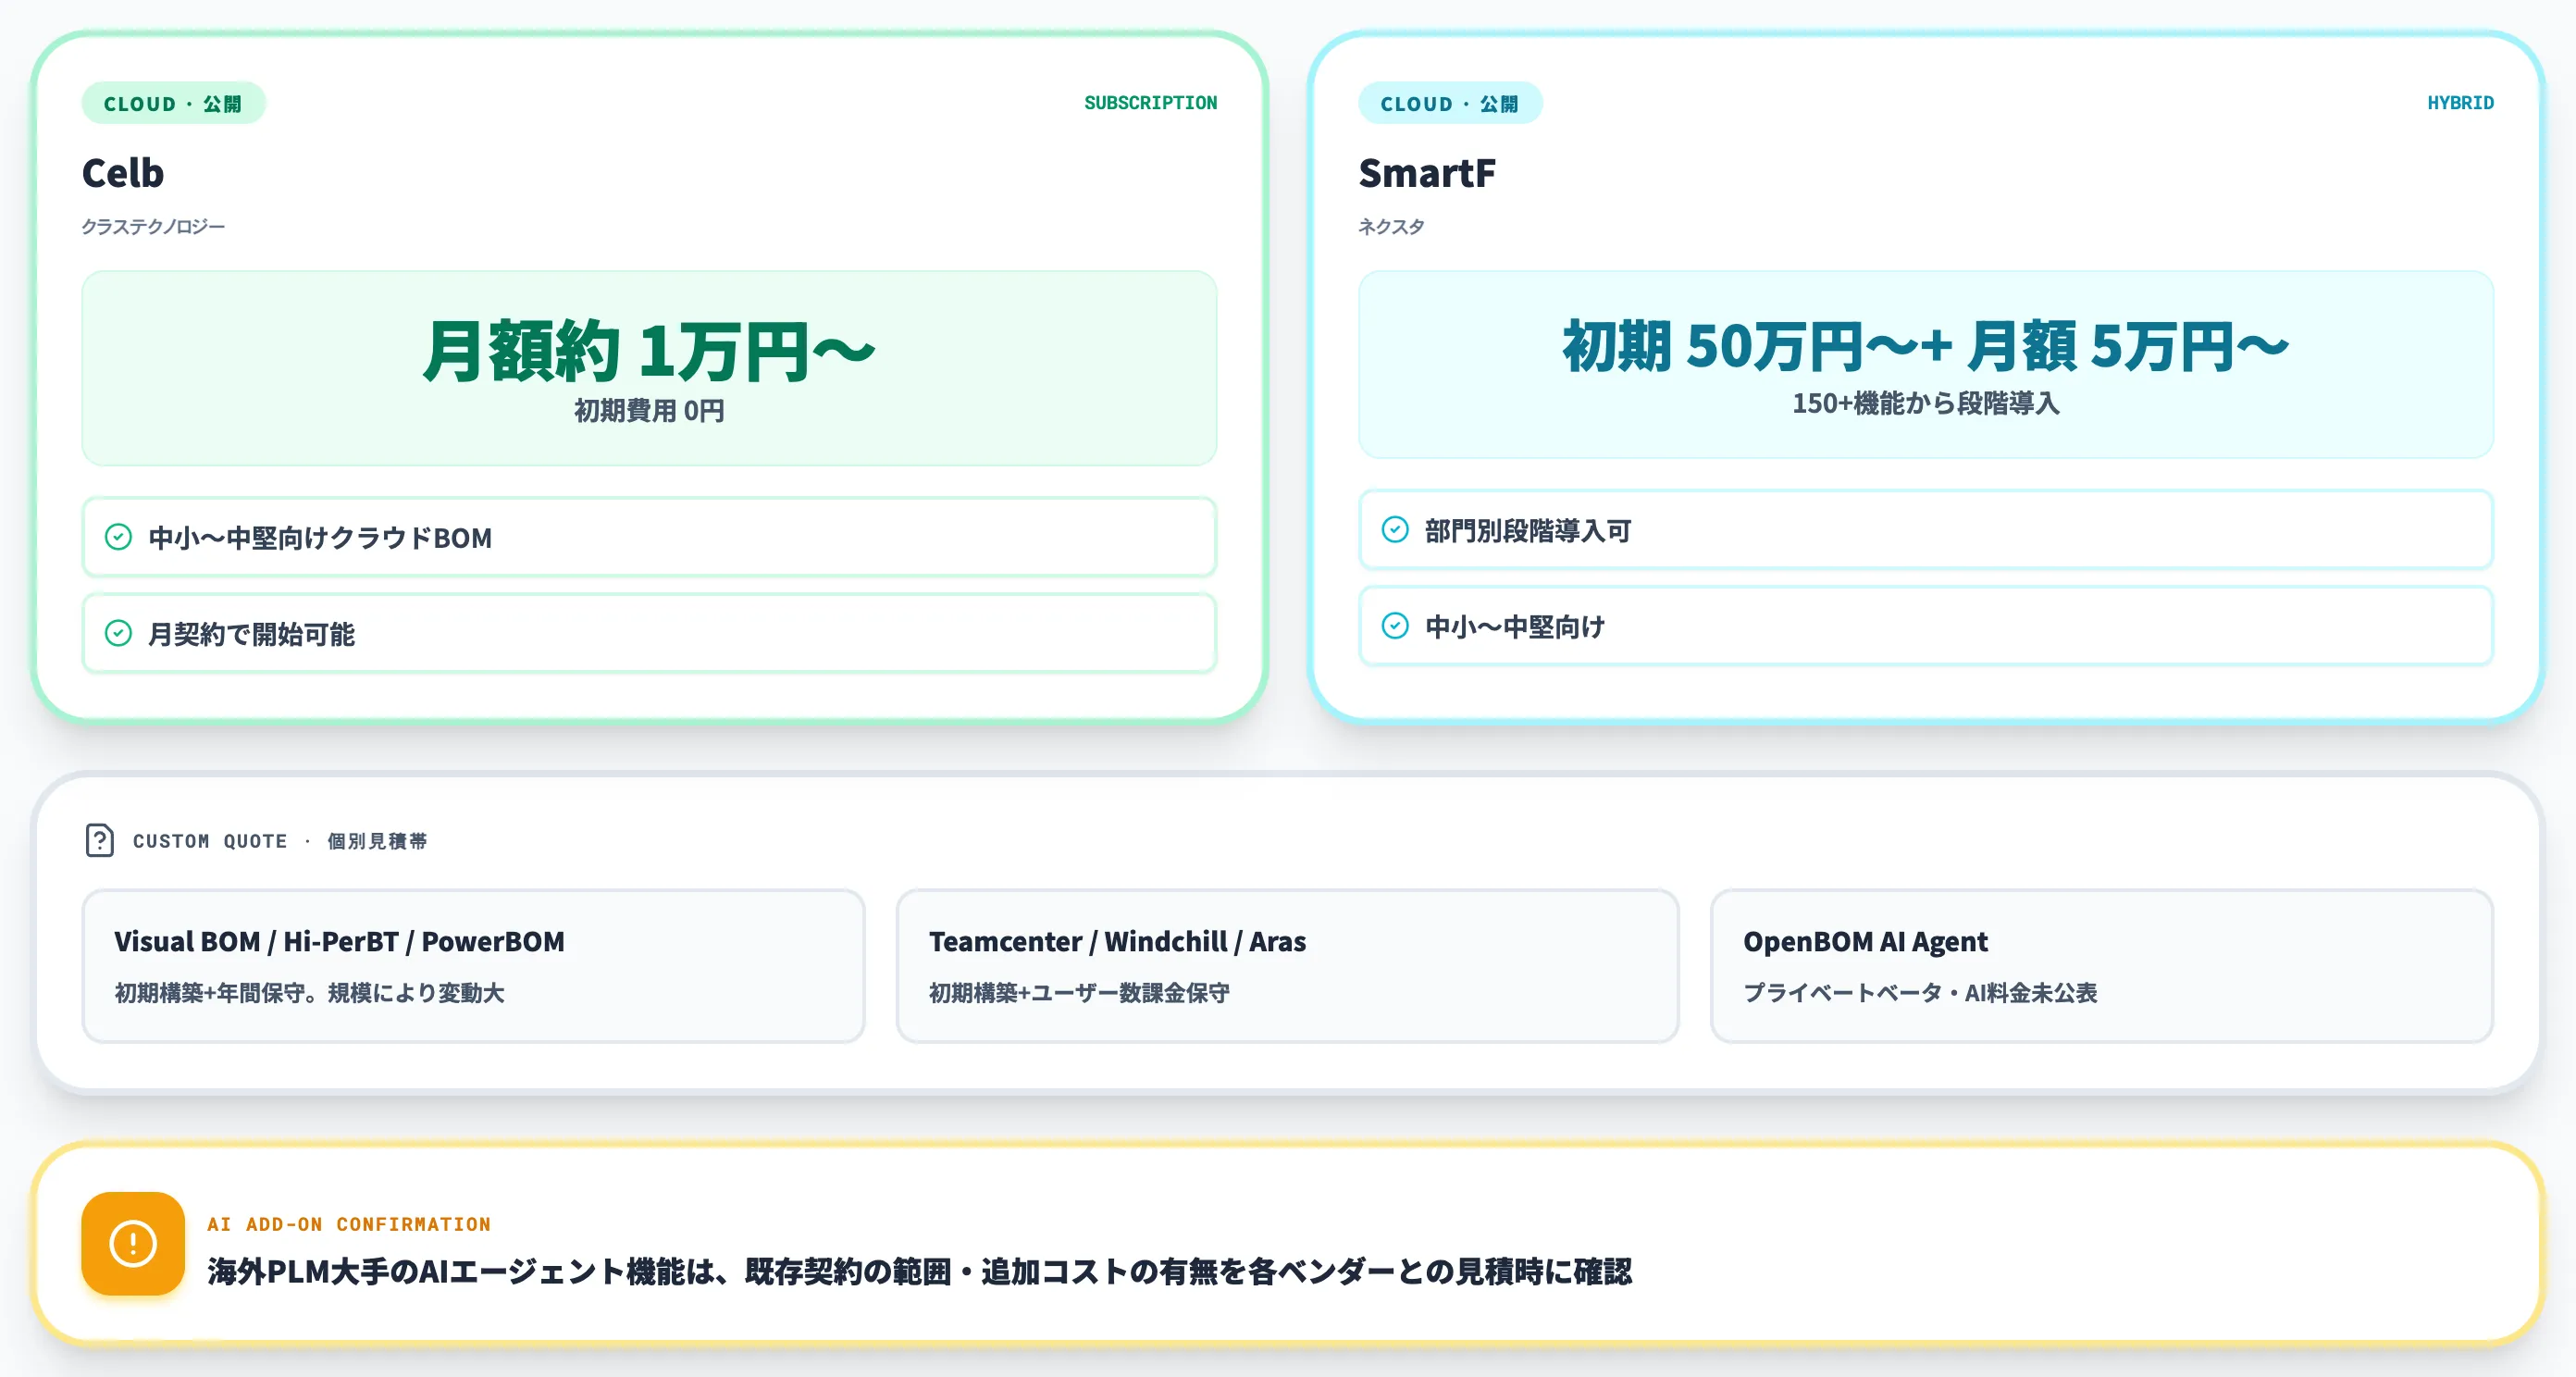Click the HYBRID label on the SmartF card

[x=2460, y=103]
